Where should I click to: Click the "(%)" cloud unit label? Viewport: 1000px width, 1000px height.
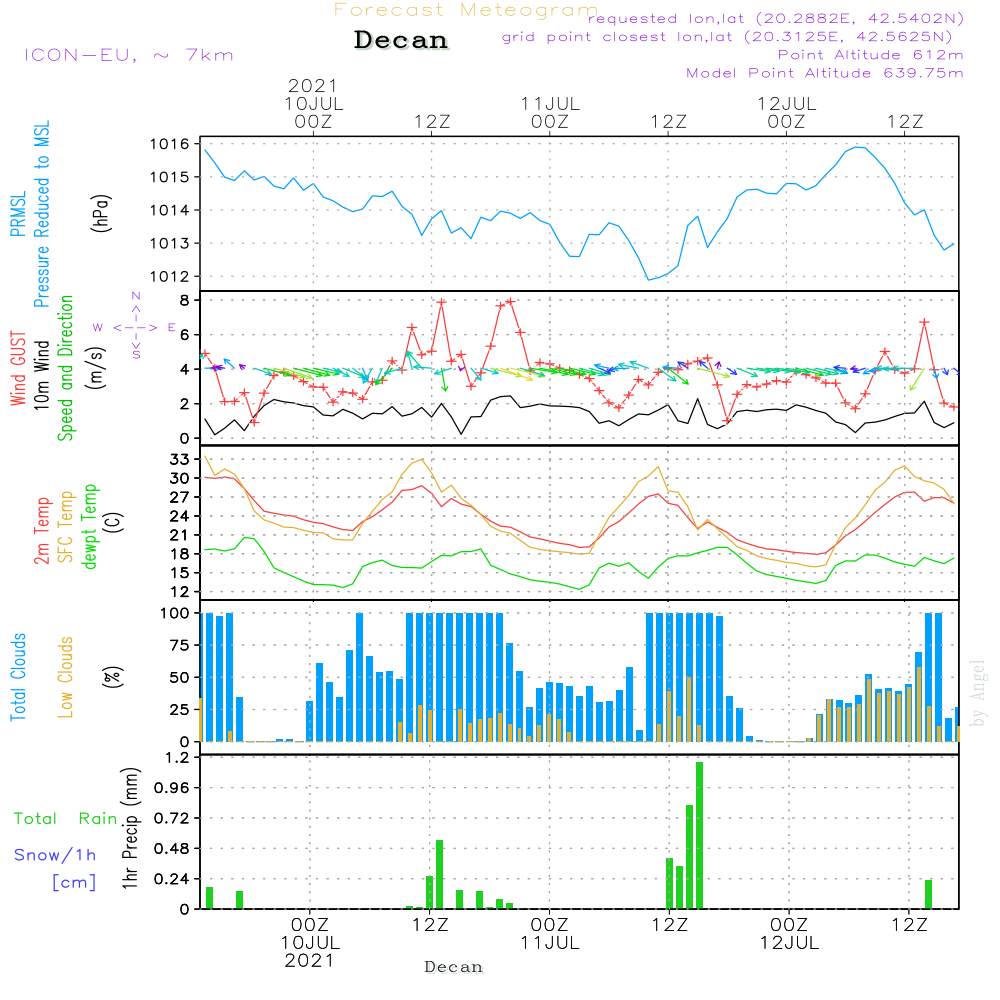coord(112,677)
